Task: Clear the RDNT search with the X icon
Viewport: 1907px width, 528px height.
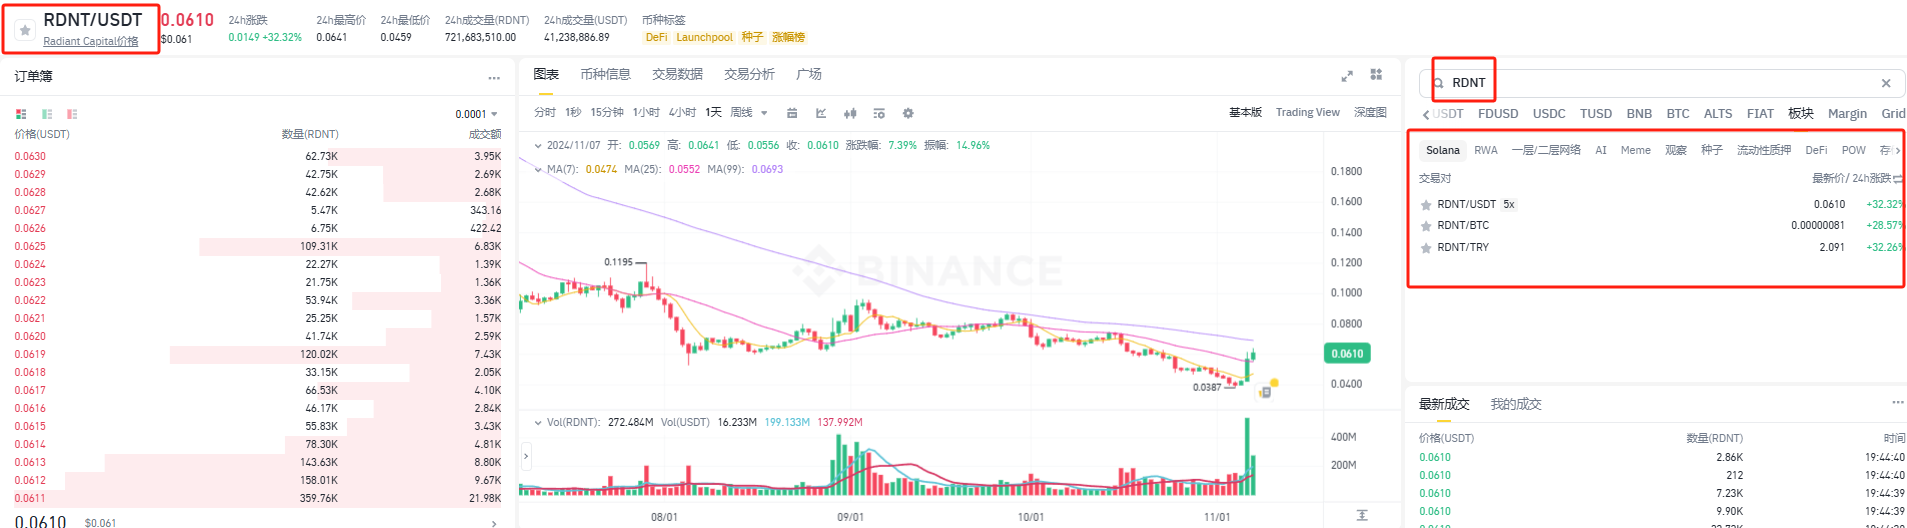Action: coord(1886,83)
